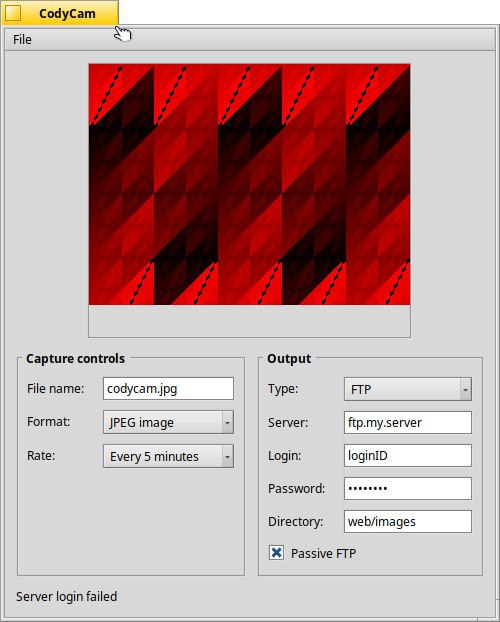Click the Login field containing loginID
500x622 pixels.
pos(408,455)
